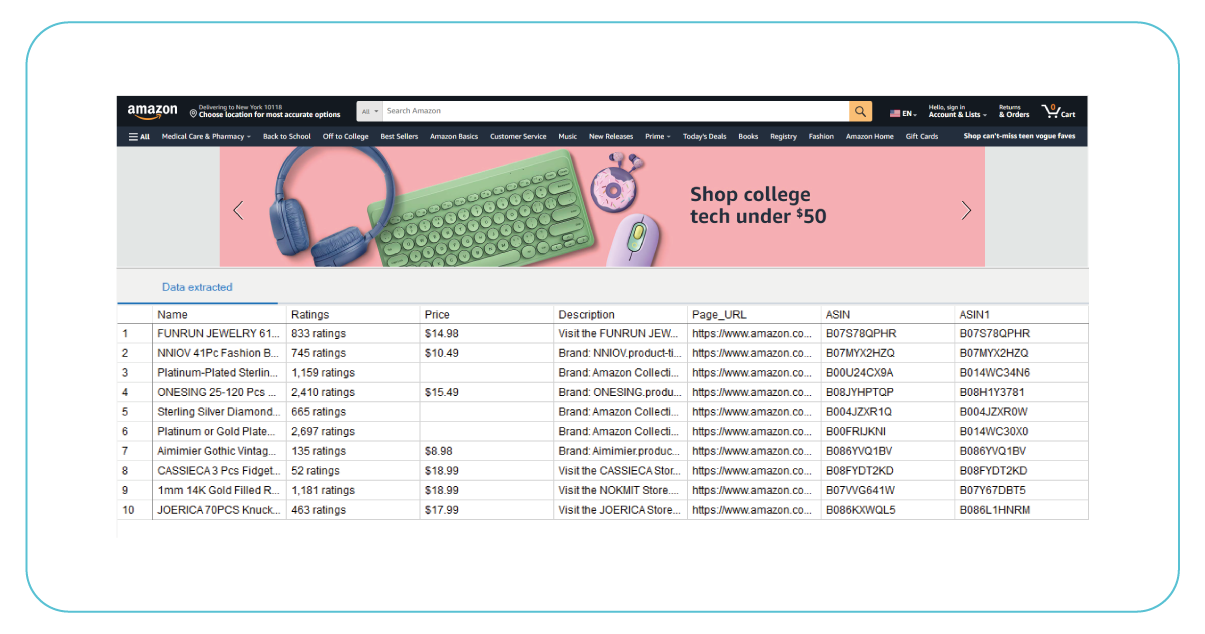Viewport: 1205px width, 634px height.
Task: Click the $14.98 price cell
Action: click(487, 333)
